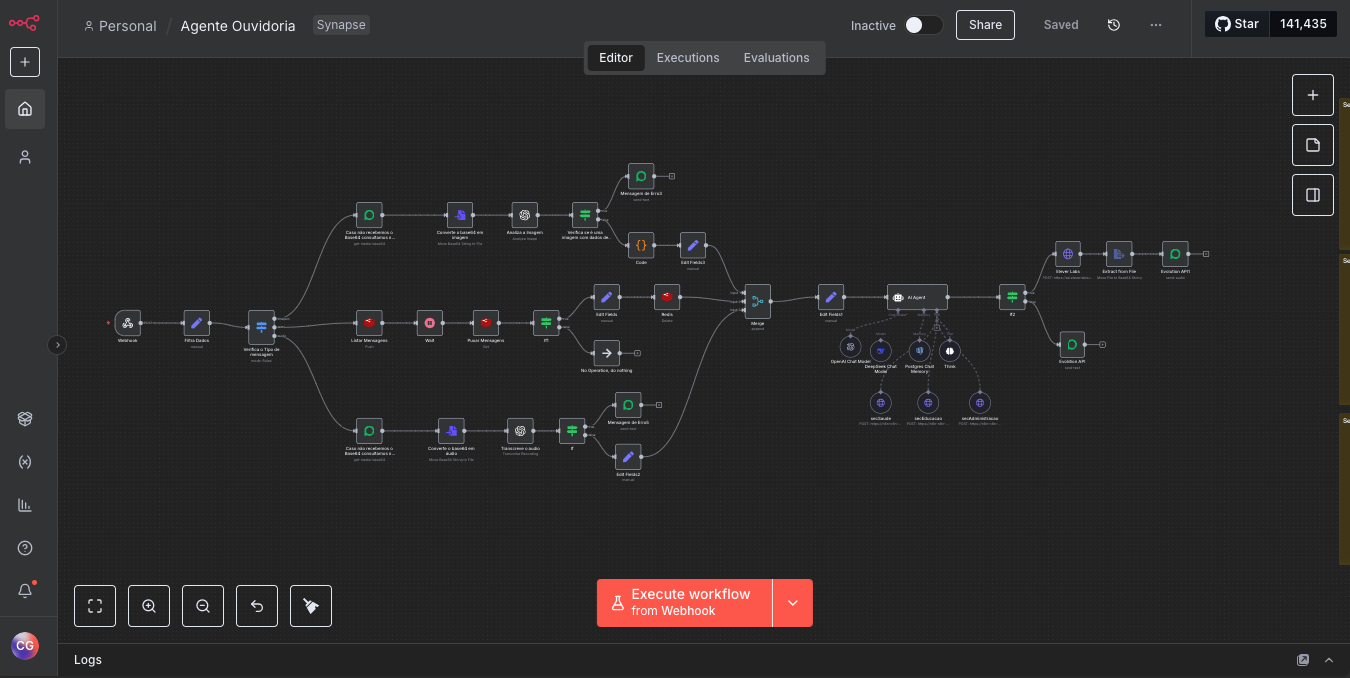
Task: Click the Synapse workflow tag
Action: 341,25
